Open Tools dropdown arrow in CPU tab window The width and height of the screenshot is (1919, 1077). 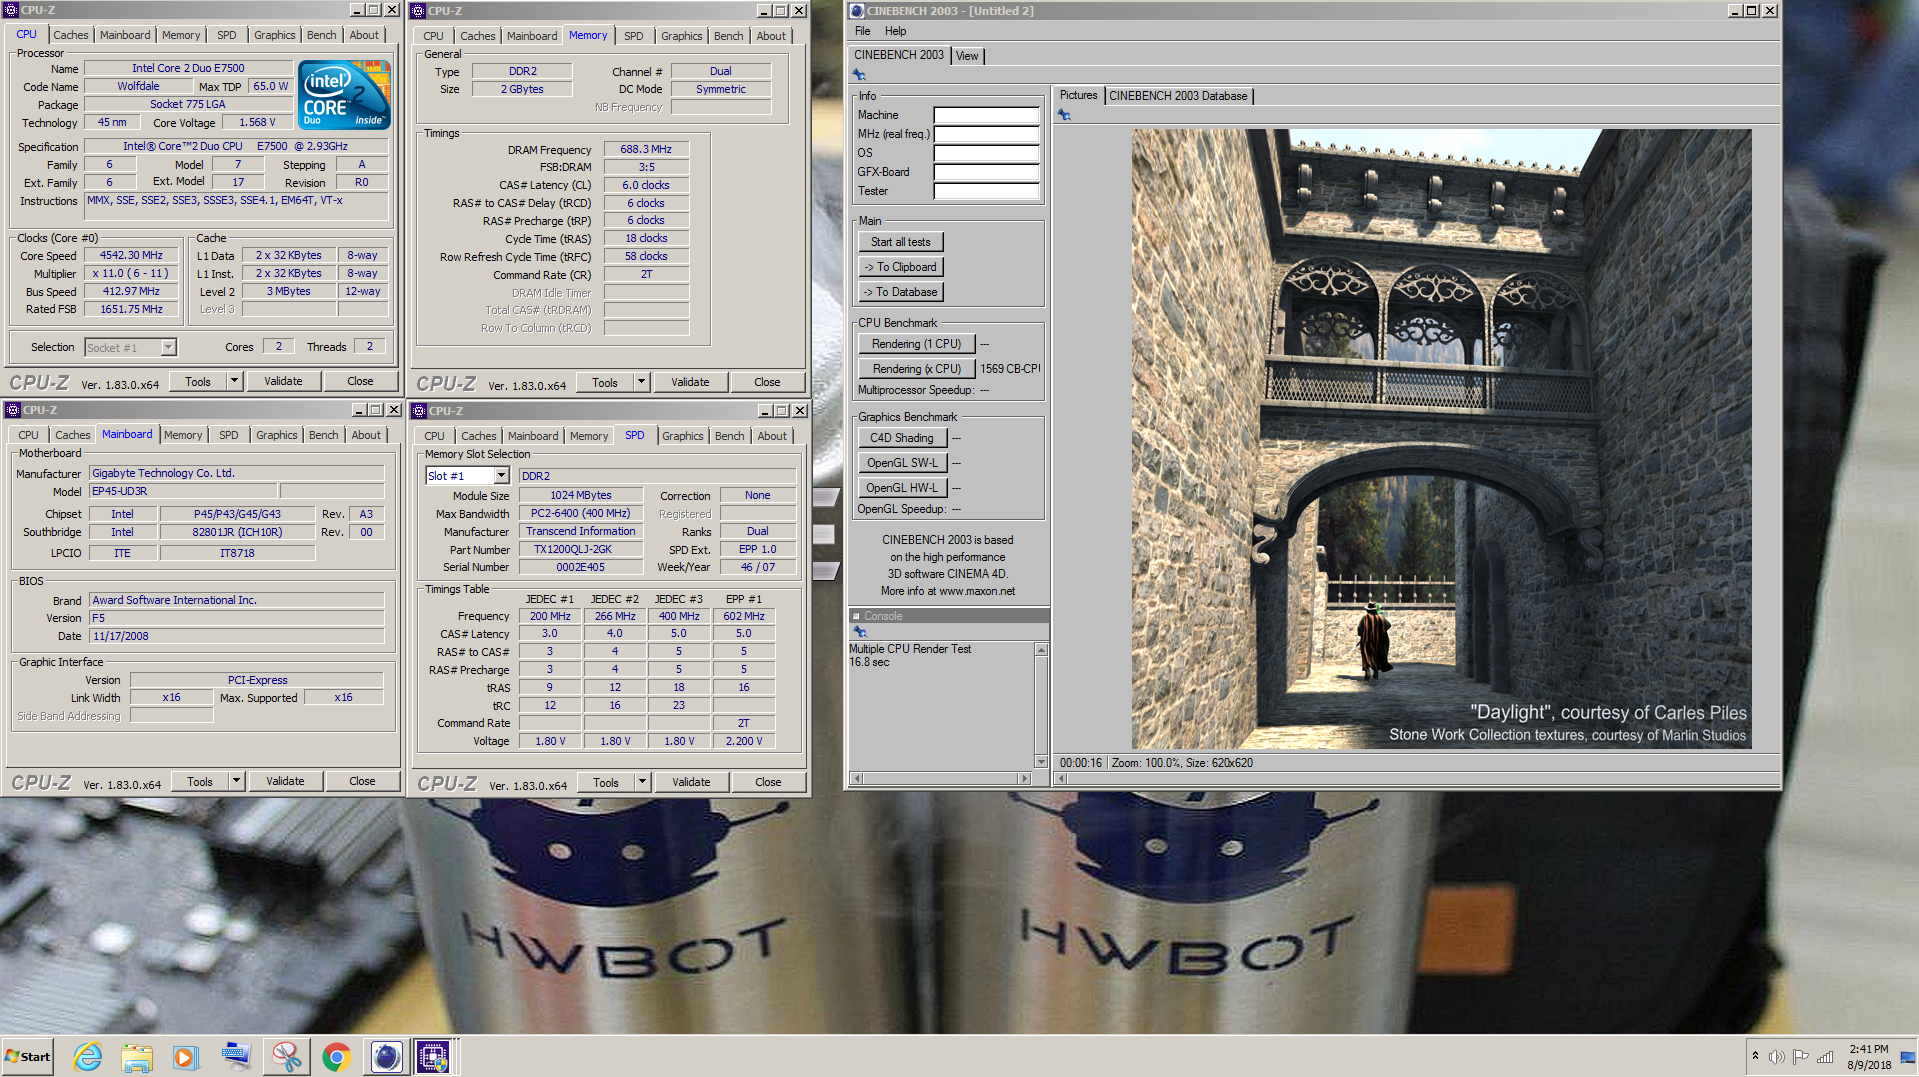coord(234,381)
